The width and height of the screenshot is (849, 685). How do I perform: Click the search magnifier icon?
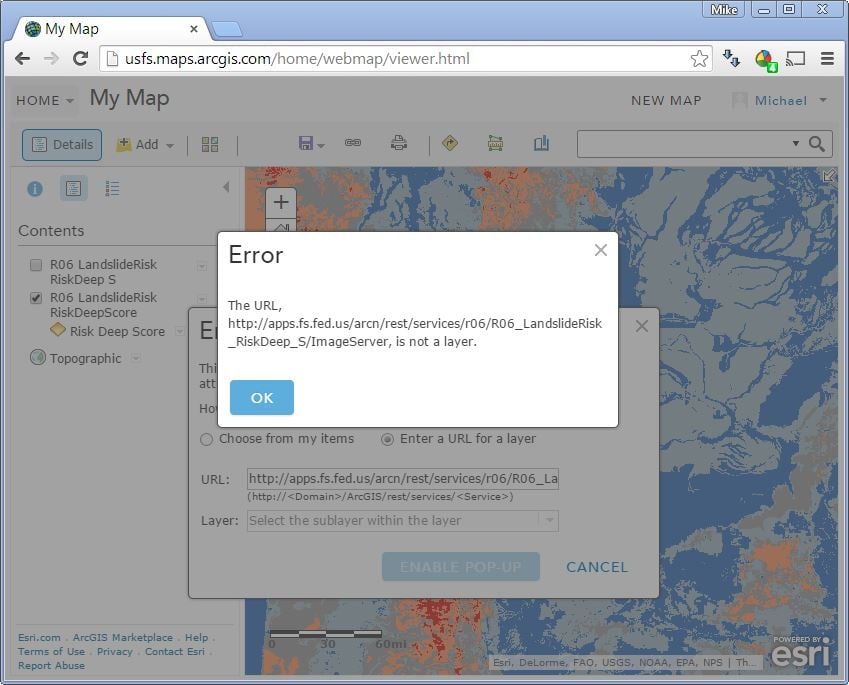coord(817,143)
